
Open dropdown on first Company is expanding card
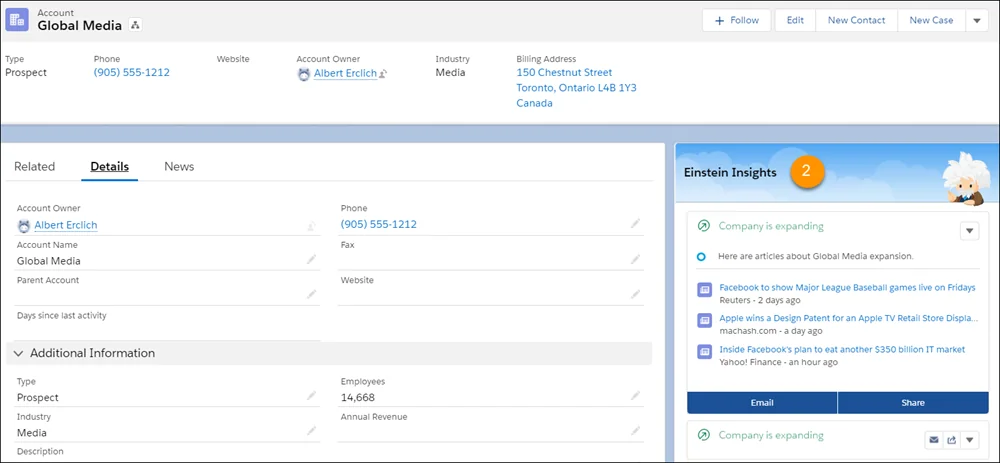click(x=969, y=230)
